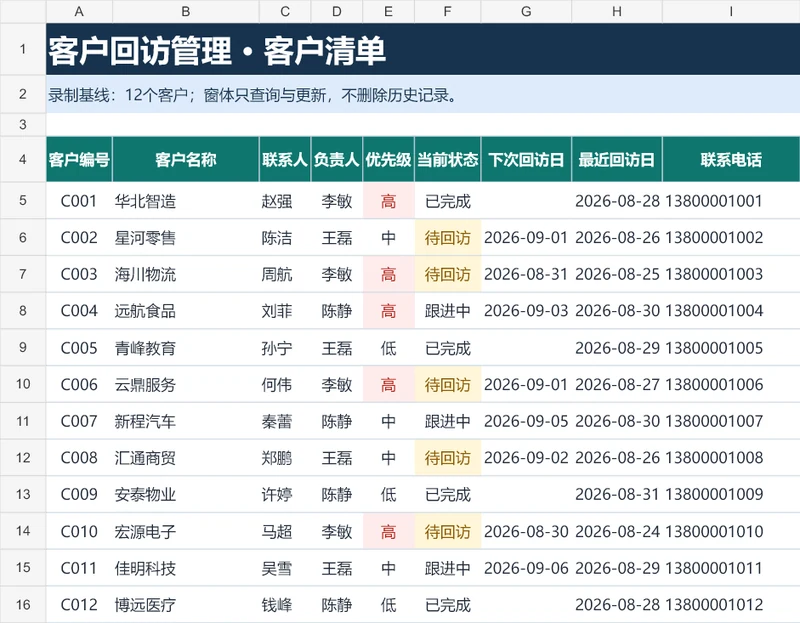Select cell with customer ID C001
The height and width of the screenshot is (623, 800).
coord(79,201)
